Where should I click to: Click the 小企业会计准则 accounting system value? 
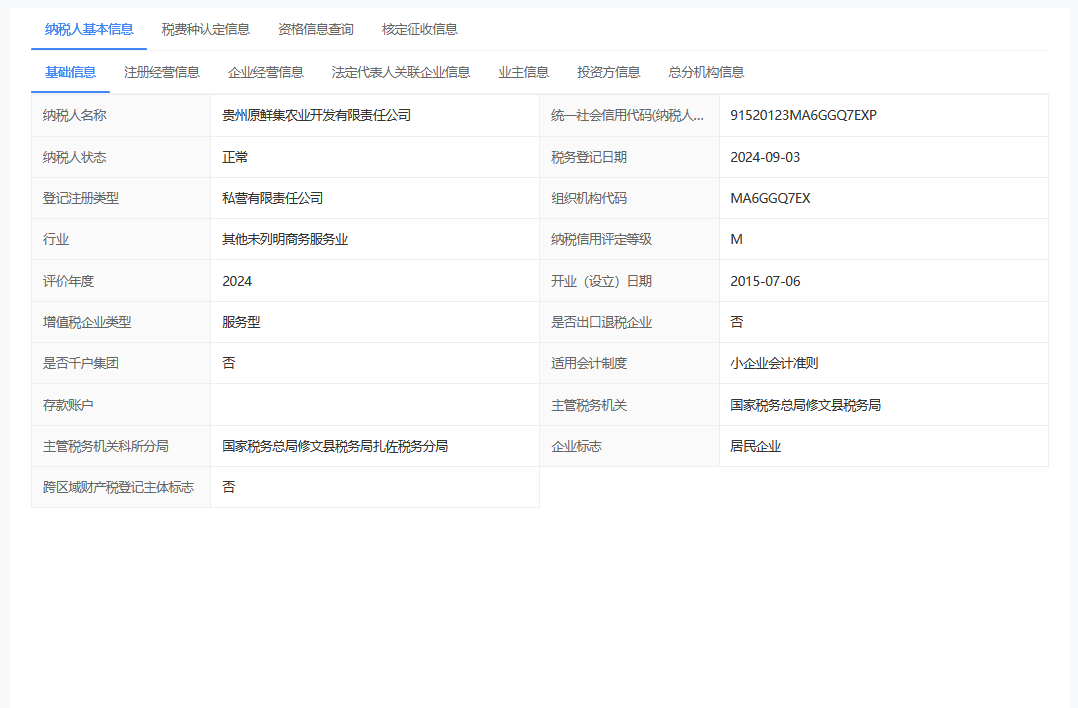pos(774,363)
